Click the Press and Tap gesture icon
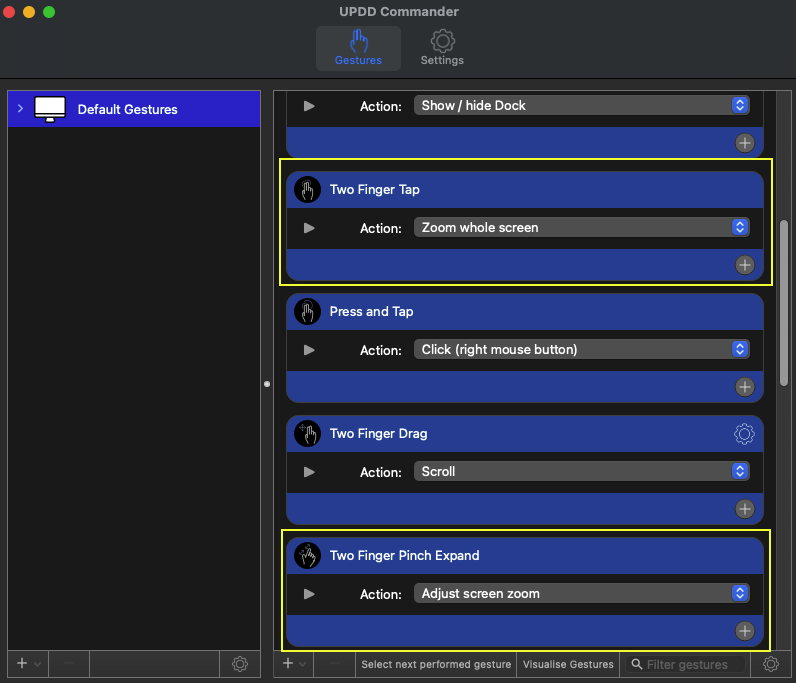796x683 pixels. (308, 312)
